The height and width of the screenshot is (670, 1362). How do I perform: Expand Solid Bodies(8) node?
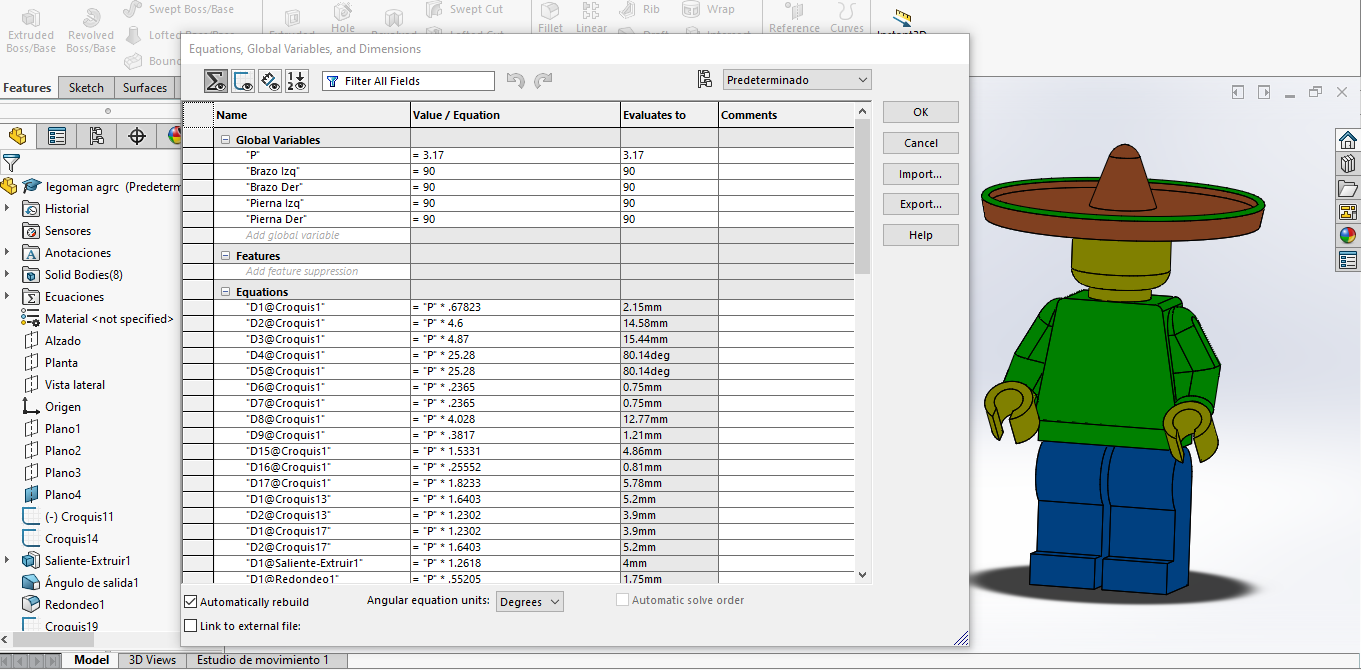7,275
